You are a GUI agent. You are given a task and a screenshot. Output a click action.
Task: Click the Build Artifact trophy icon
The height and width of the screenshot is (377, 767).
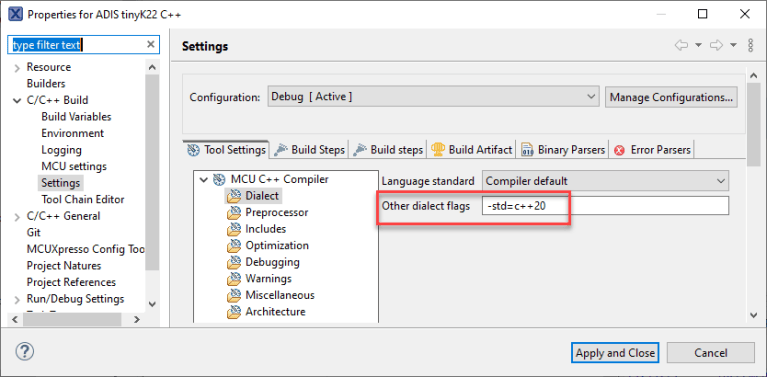pos(437,149)
